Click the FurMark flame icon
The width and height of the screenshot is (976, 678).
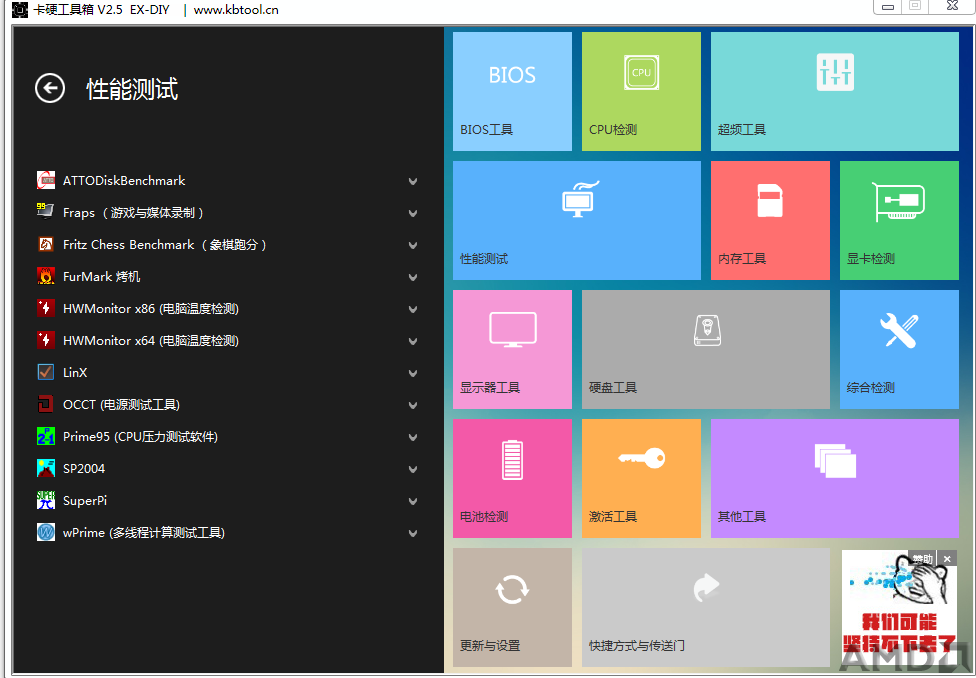pos(45,276)
